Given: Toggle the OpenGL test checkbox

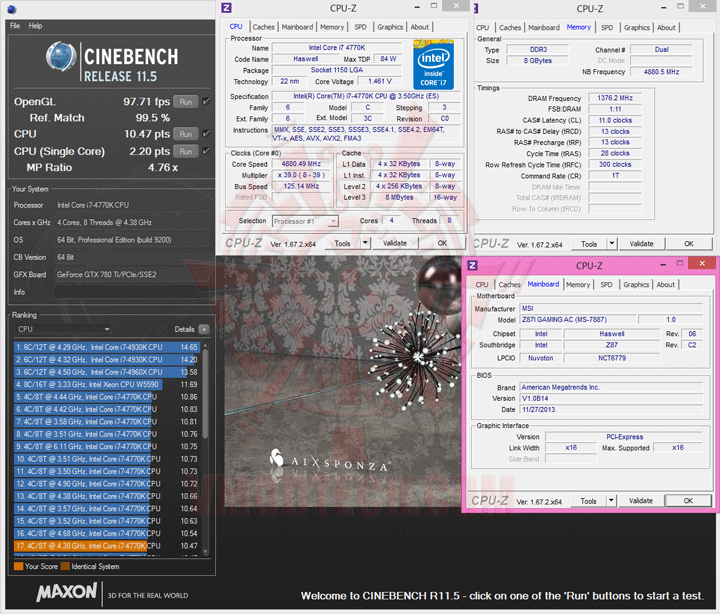Looking at the screenshot, I should (206, 101).
